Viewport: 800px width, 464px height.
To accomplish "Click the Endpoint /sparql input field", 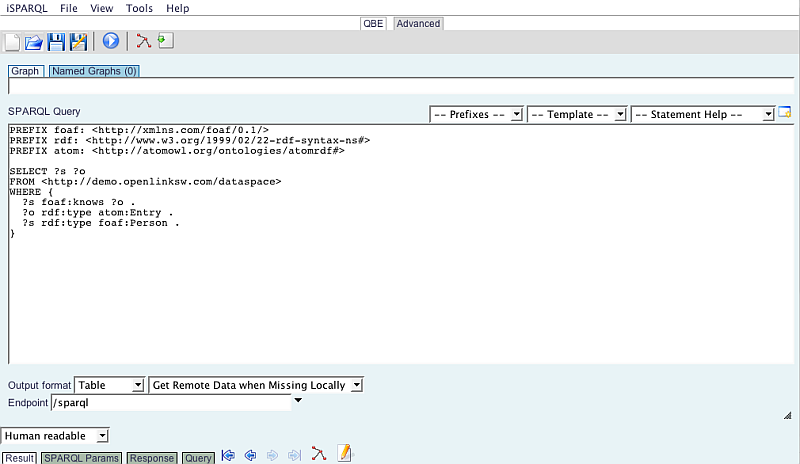I will click(171, 403).
